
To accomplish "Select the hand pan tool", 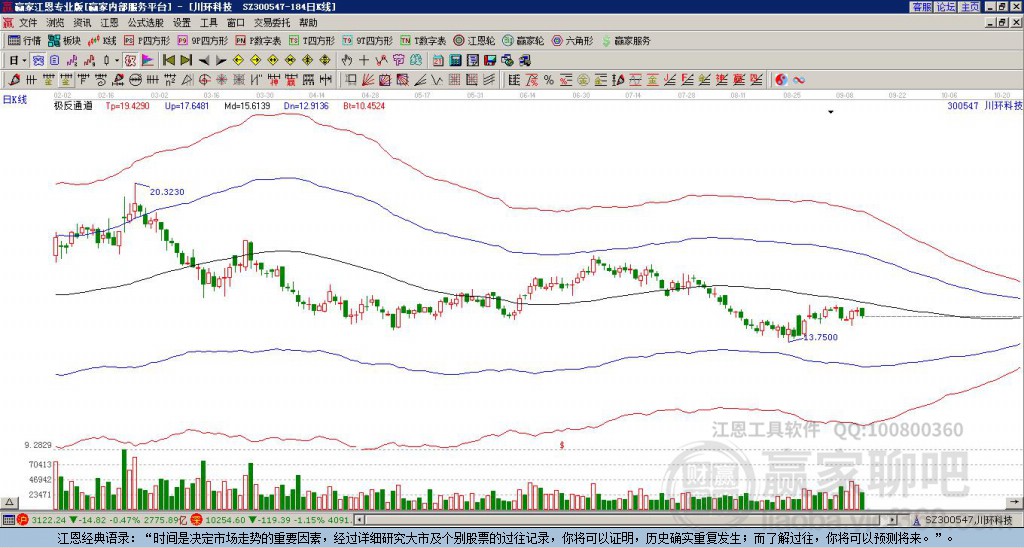I will (347, 61).
